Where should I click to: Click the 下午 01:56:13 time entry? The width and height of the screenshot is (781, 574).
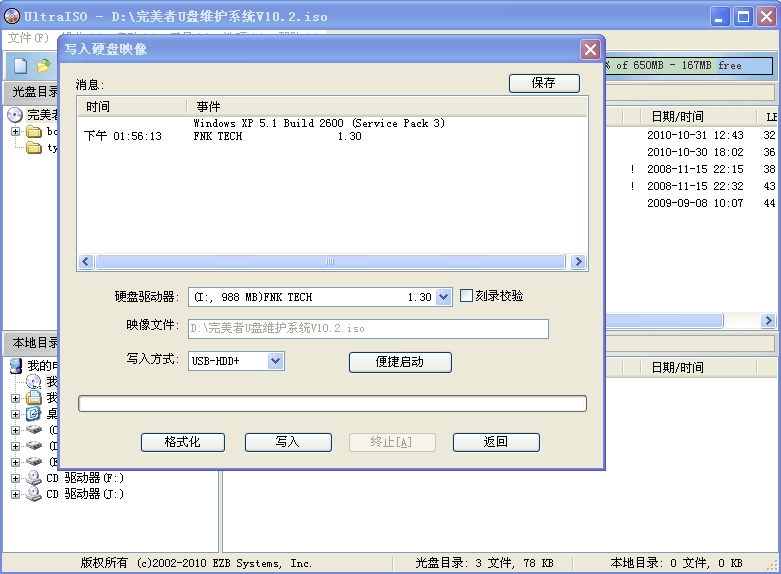click(123, 136)
